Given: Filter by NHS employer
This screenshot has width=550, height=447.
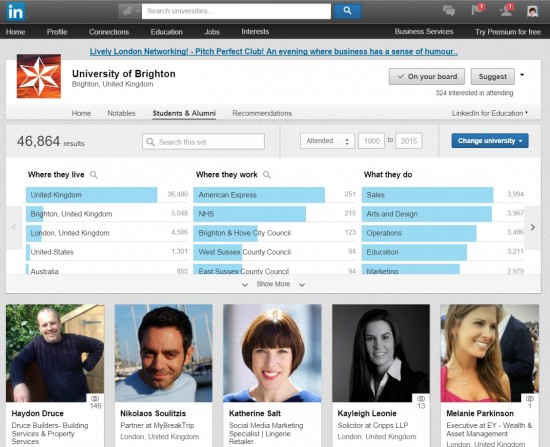Looking at the screenshot, I should [x=275, y=214].
